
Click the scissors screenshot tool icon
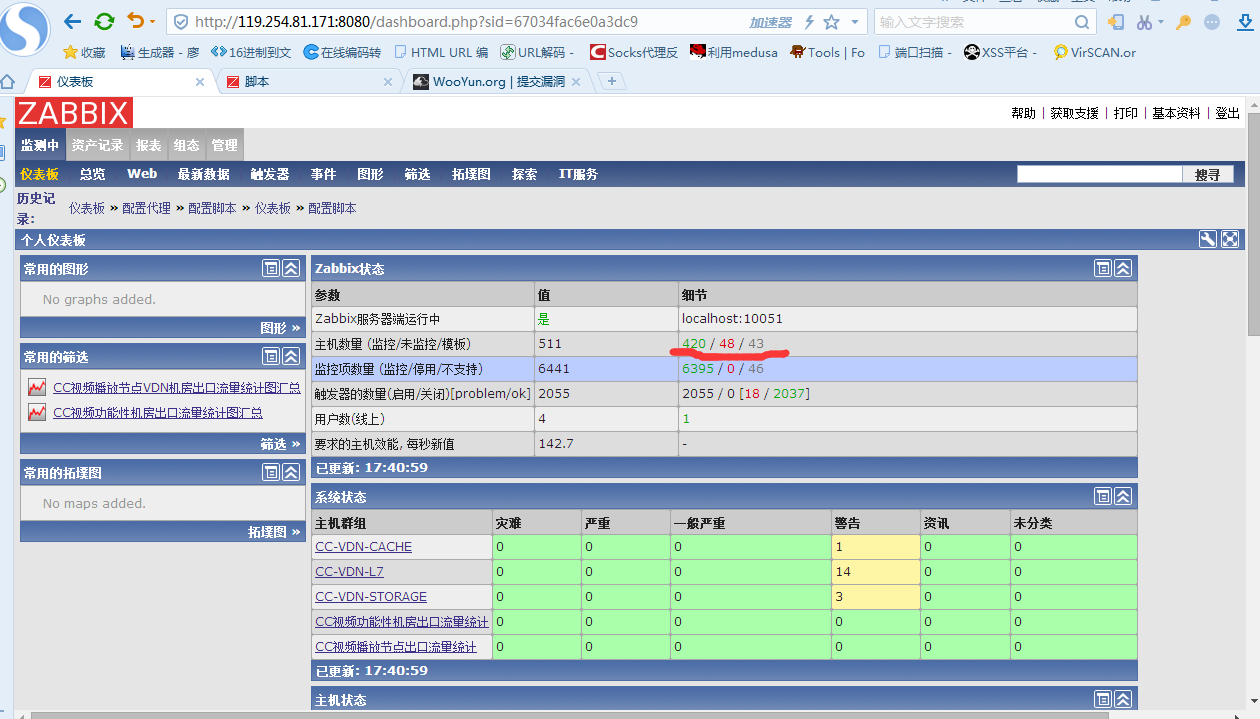[x=1145, y=22]
